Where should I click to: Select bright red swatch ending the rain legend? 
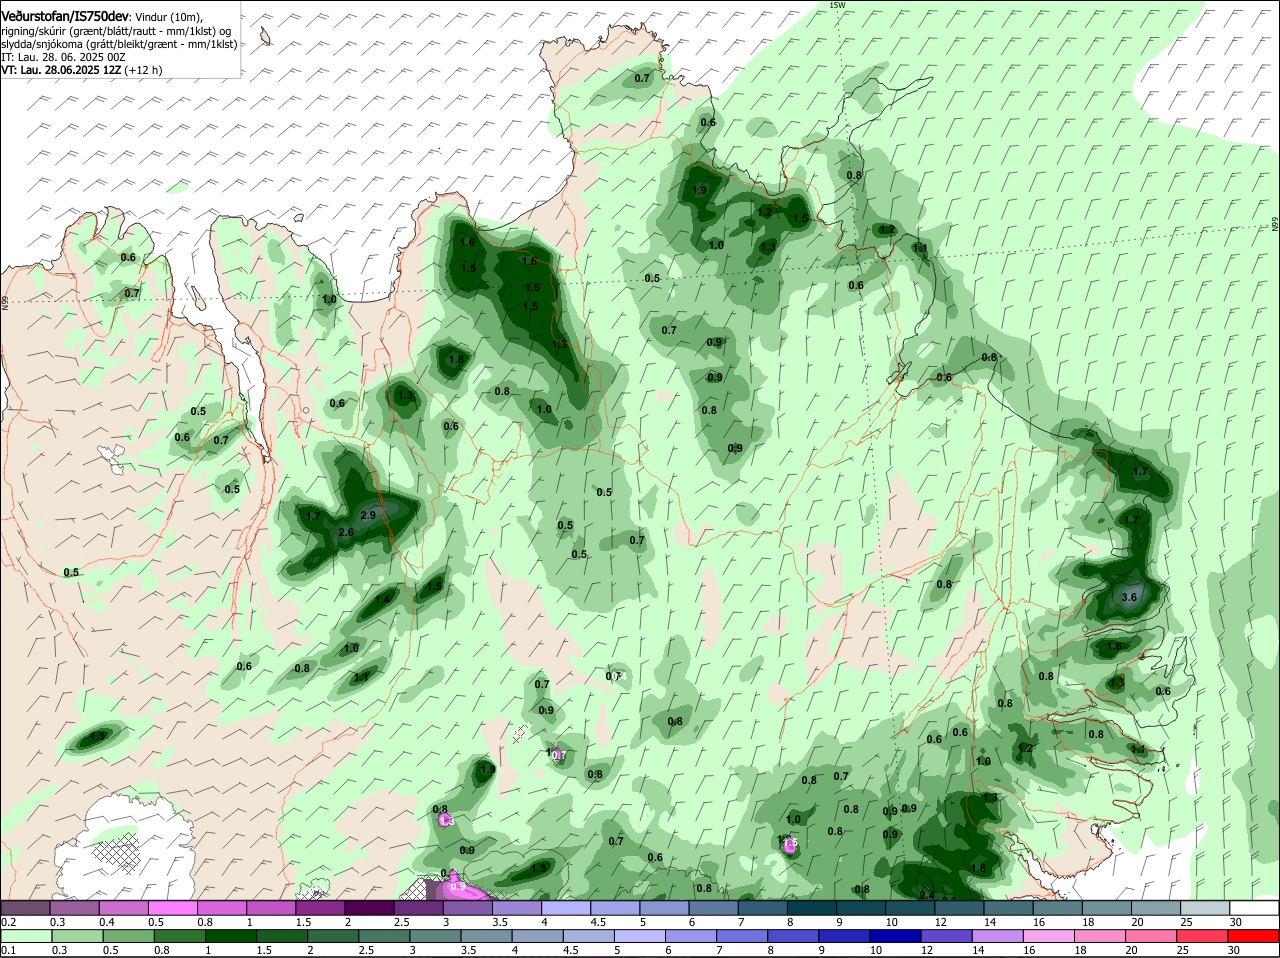[1254, 936]
